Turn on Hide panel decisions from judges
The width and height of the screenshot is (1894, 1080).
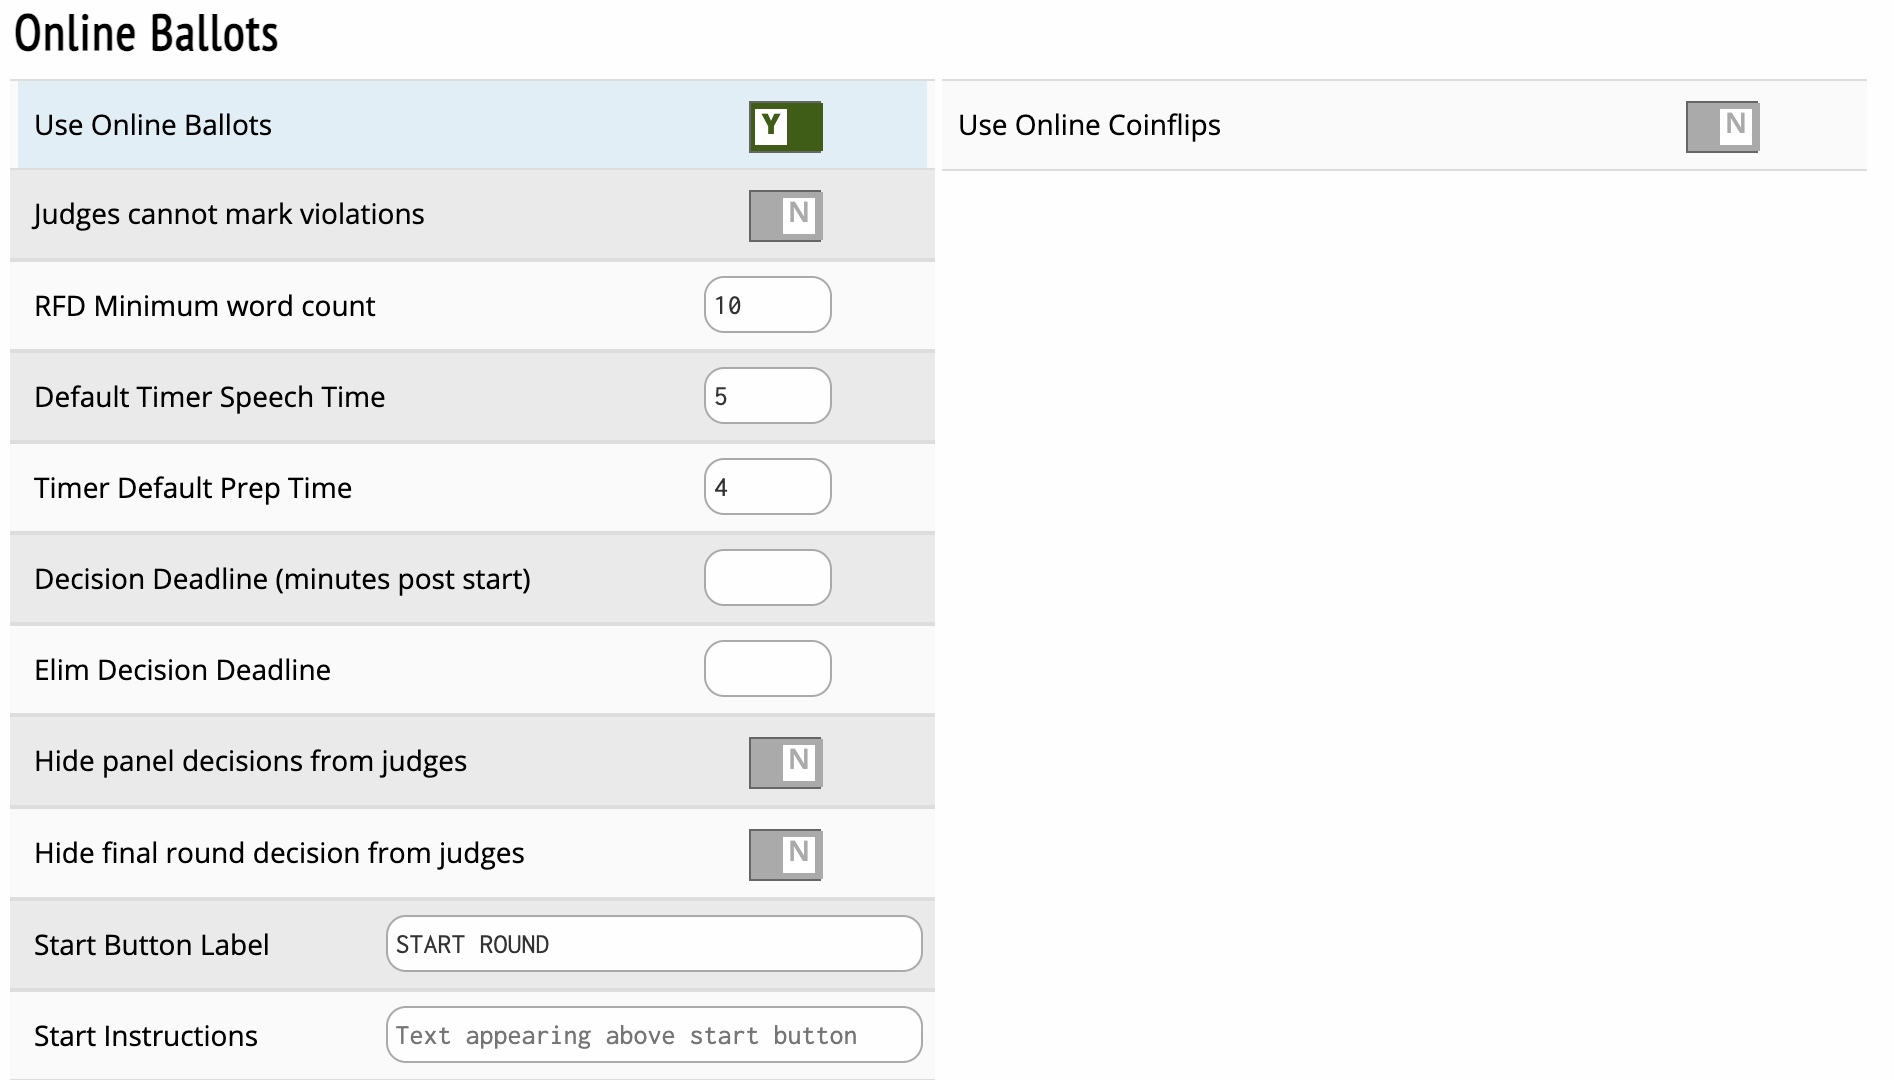tap(785, 763)
